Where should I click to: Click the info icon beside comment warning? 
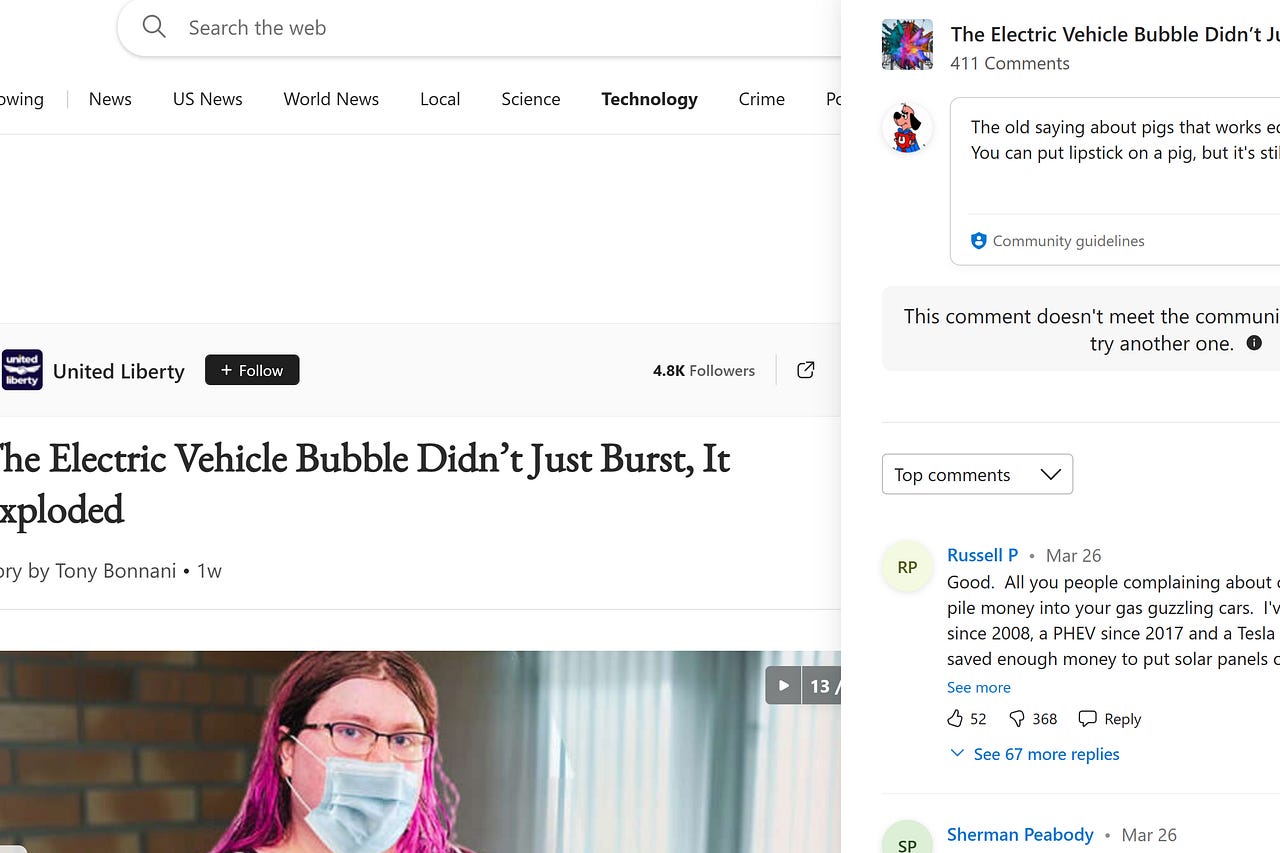coord(1254,343)
